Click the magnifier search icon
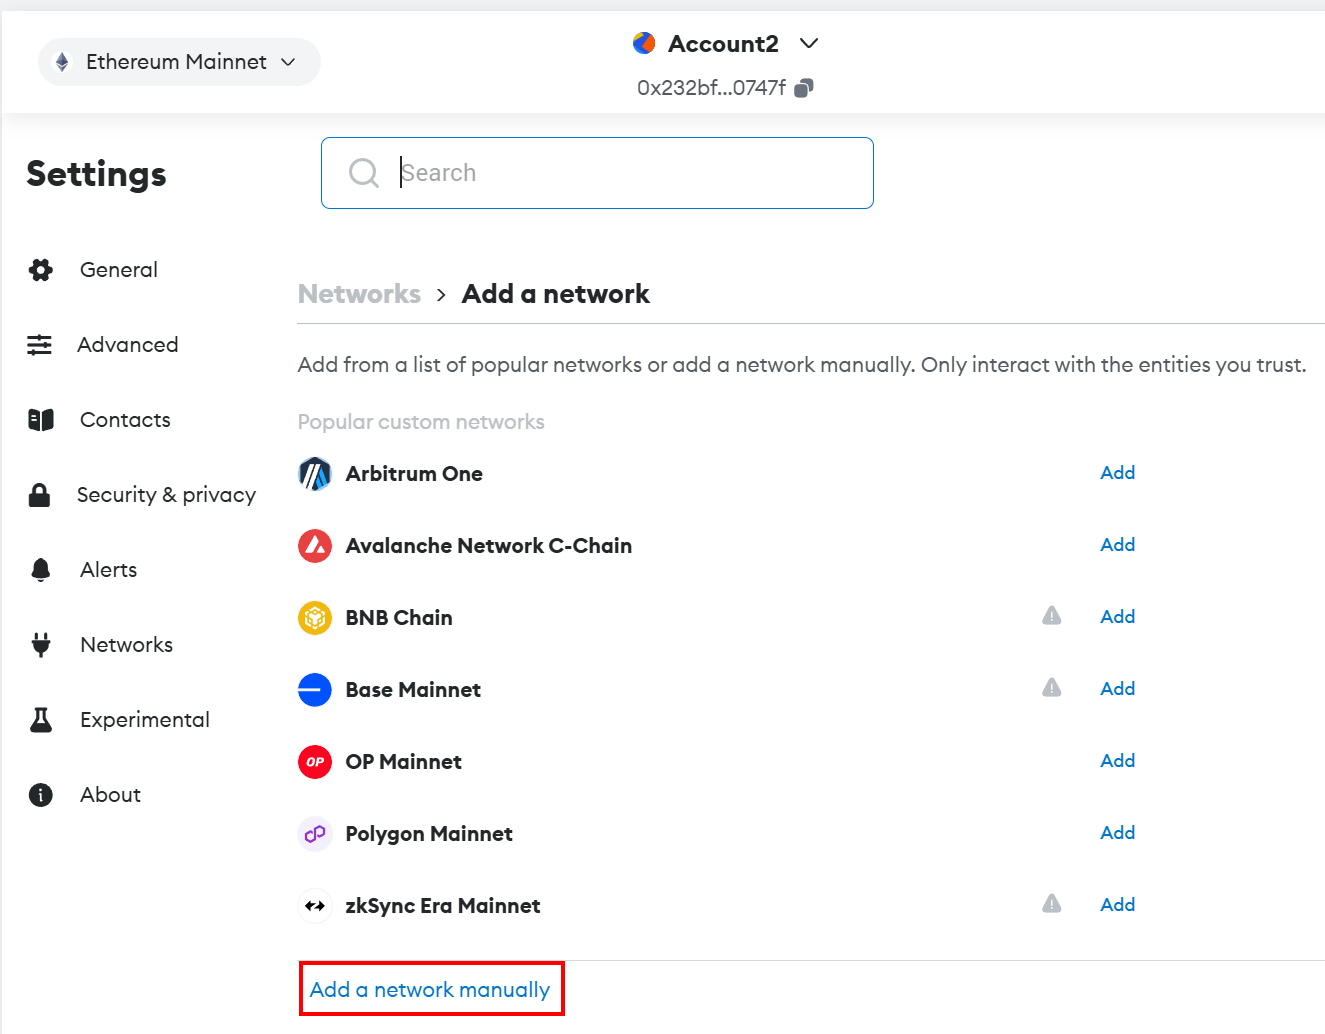Image resolution: width=1325 pixels, height=1034 pixels. coord(364,173)
